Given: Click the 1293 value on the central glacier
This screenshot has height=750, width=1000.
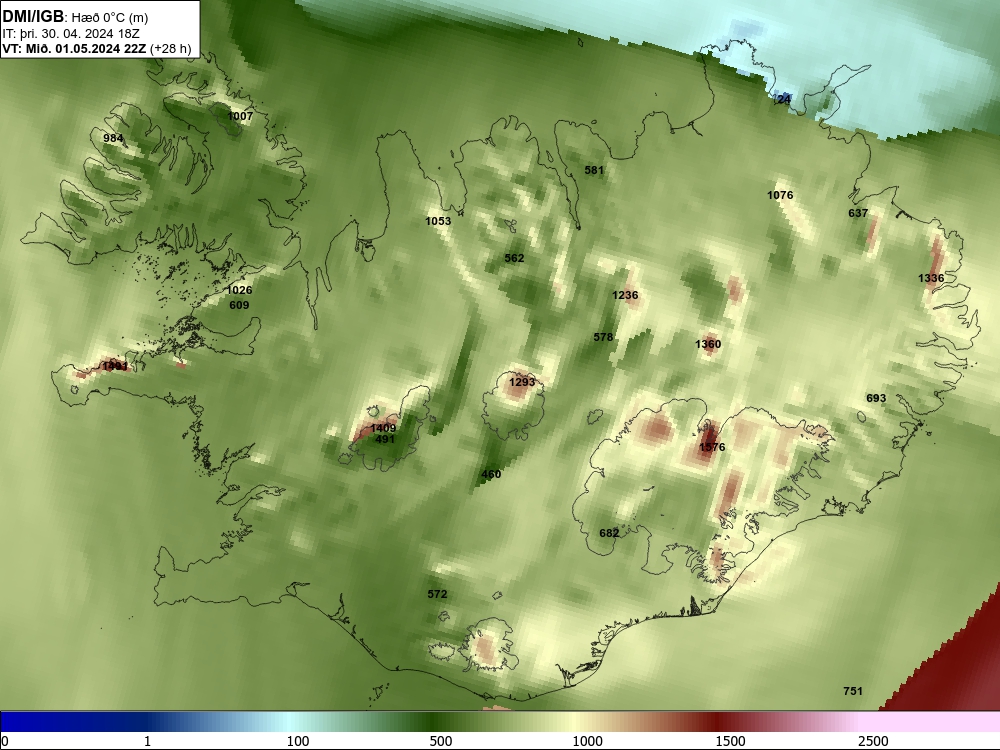Looking at the screenshot, I should tap(522, 382).
